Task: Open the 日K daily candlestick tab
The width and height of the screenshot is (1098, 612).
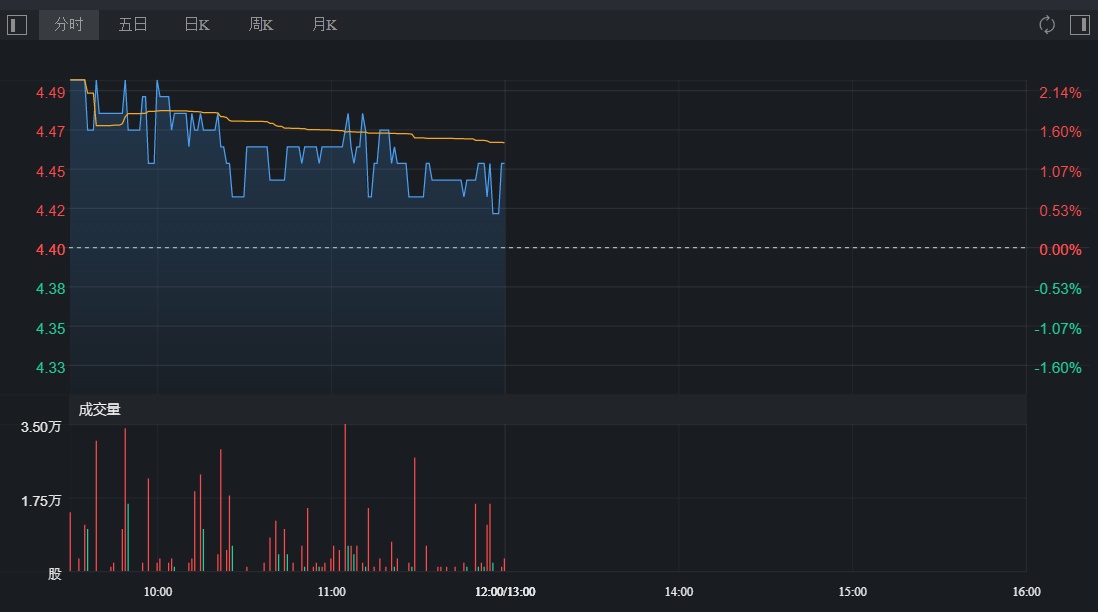Action: [x=197, y=25]
